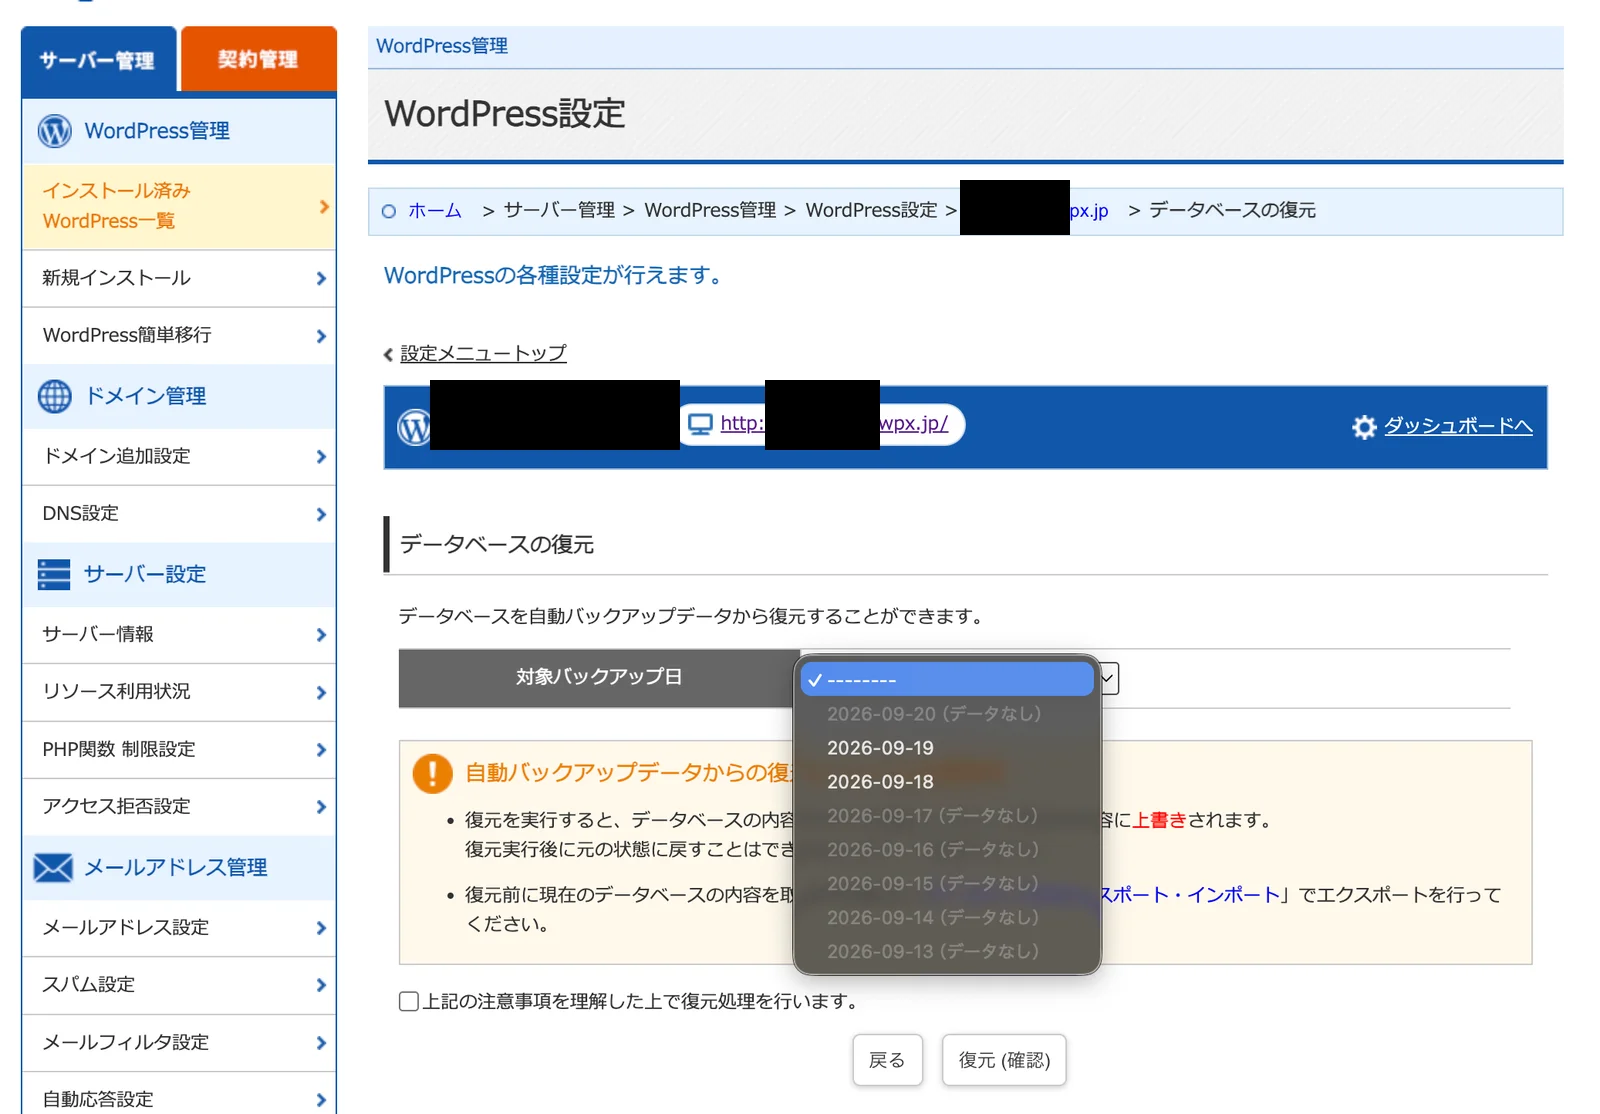
Task: Click the WordPress管理 text in top bar
Action: [442, 46]
